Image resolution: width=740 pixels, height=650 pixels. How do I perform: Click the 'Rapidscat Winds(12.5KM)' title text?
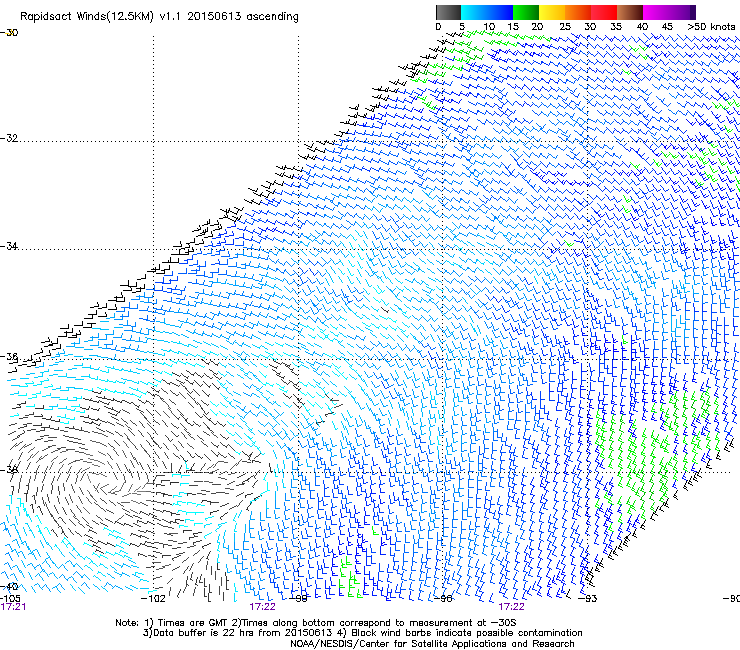87,17
